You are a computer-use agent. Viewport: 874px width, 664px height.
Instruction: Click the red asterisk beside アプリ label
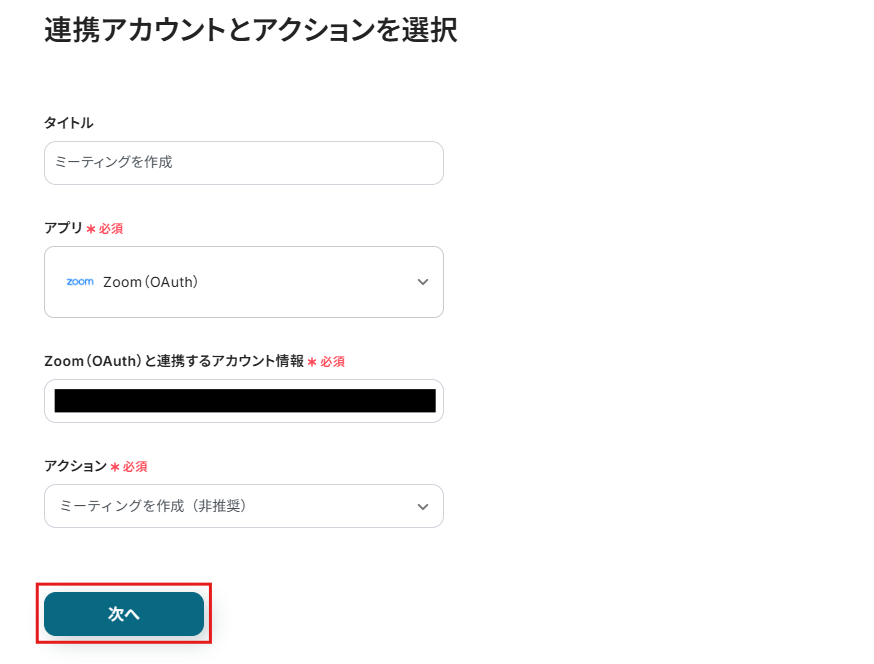(91, 229)
